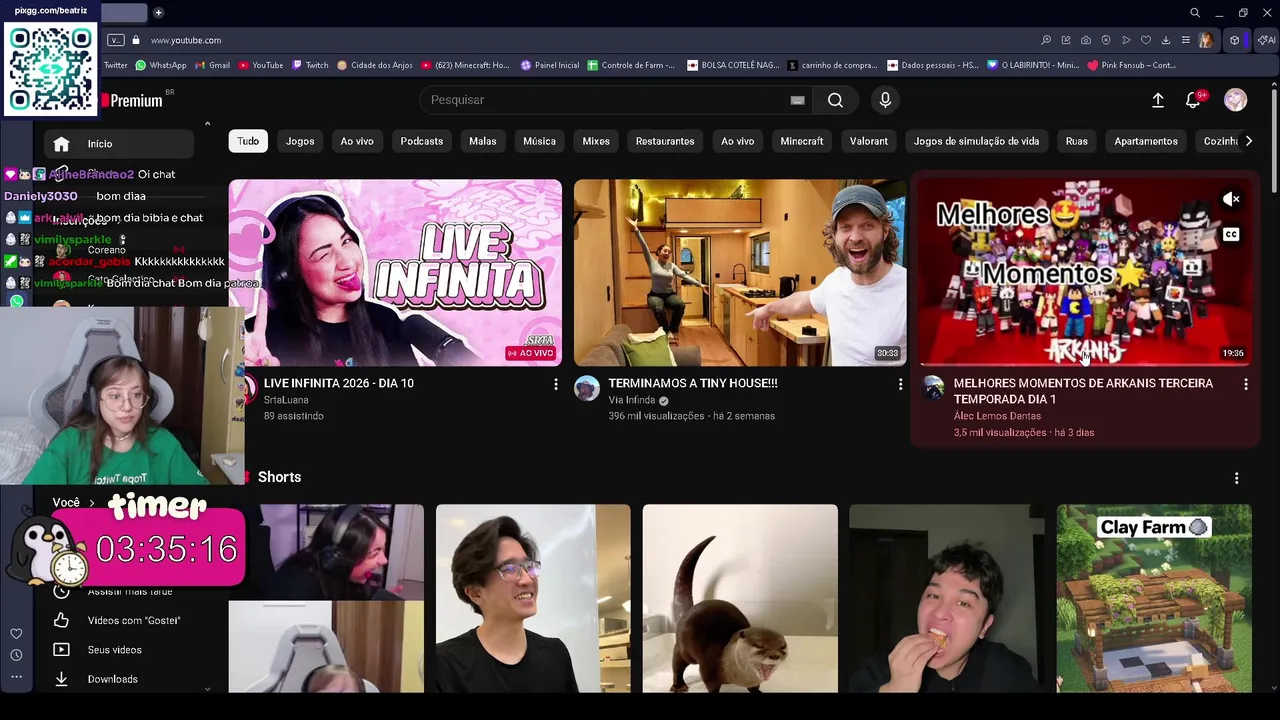Click the browser player arrow icon

coord(1126,40)
